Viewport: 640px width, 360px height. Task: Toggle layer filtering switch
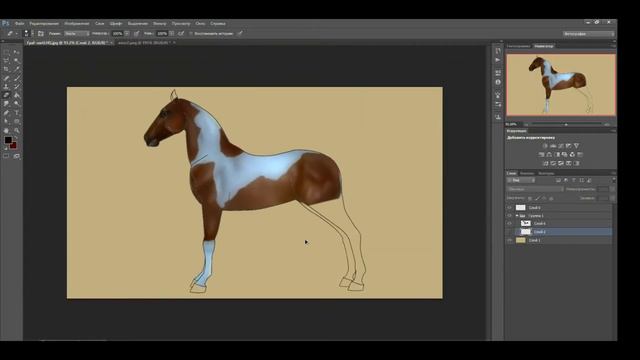pyautogui.click(x=613, y=180)
